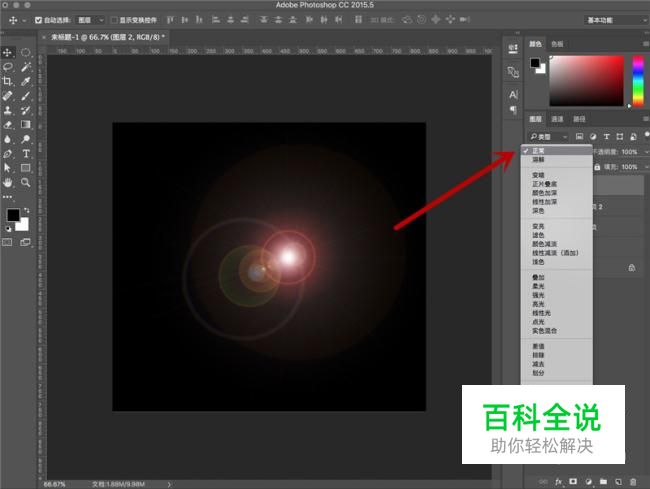Click the 66.67% zoom level field
Viewport: 650px width, 489px height.
(54, 484)
